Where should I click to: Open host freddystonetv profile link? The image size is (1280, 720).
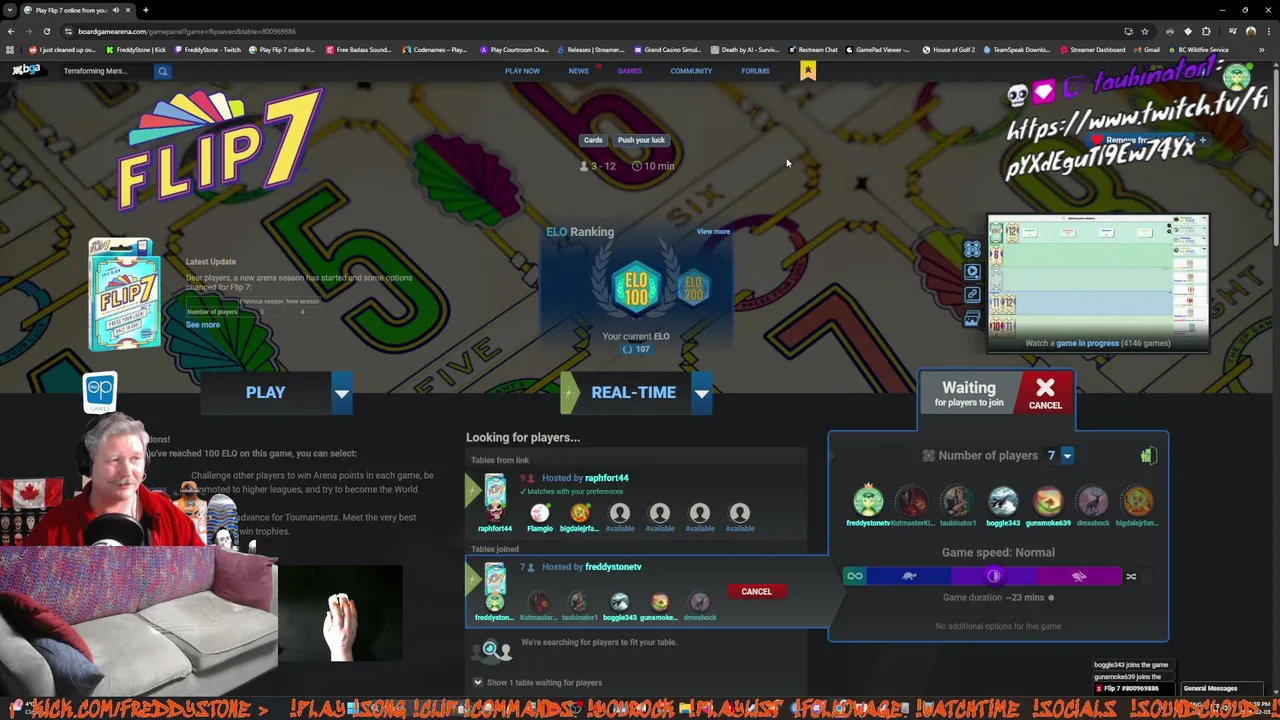pos(613,567)
